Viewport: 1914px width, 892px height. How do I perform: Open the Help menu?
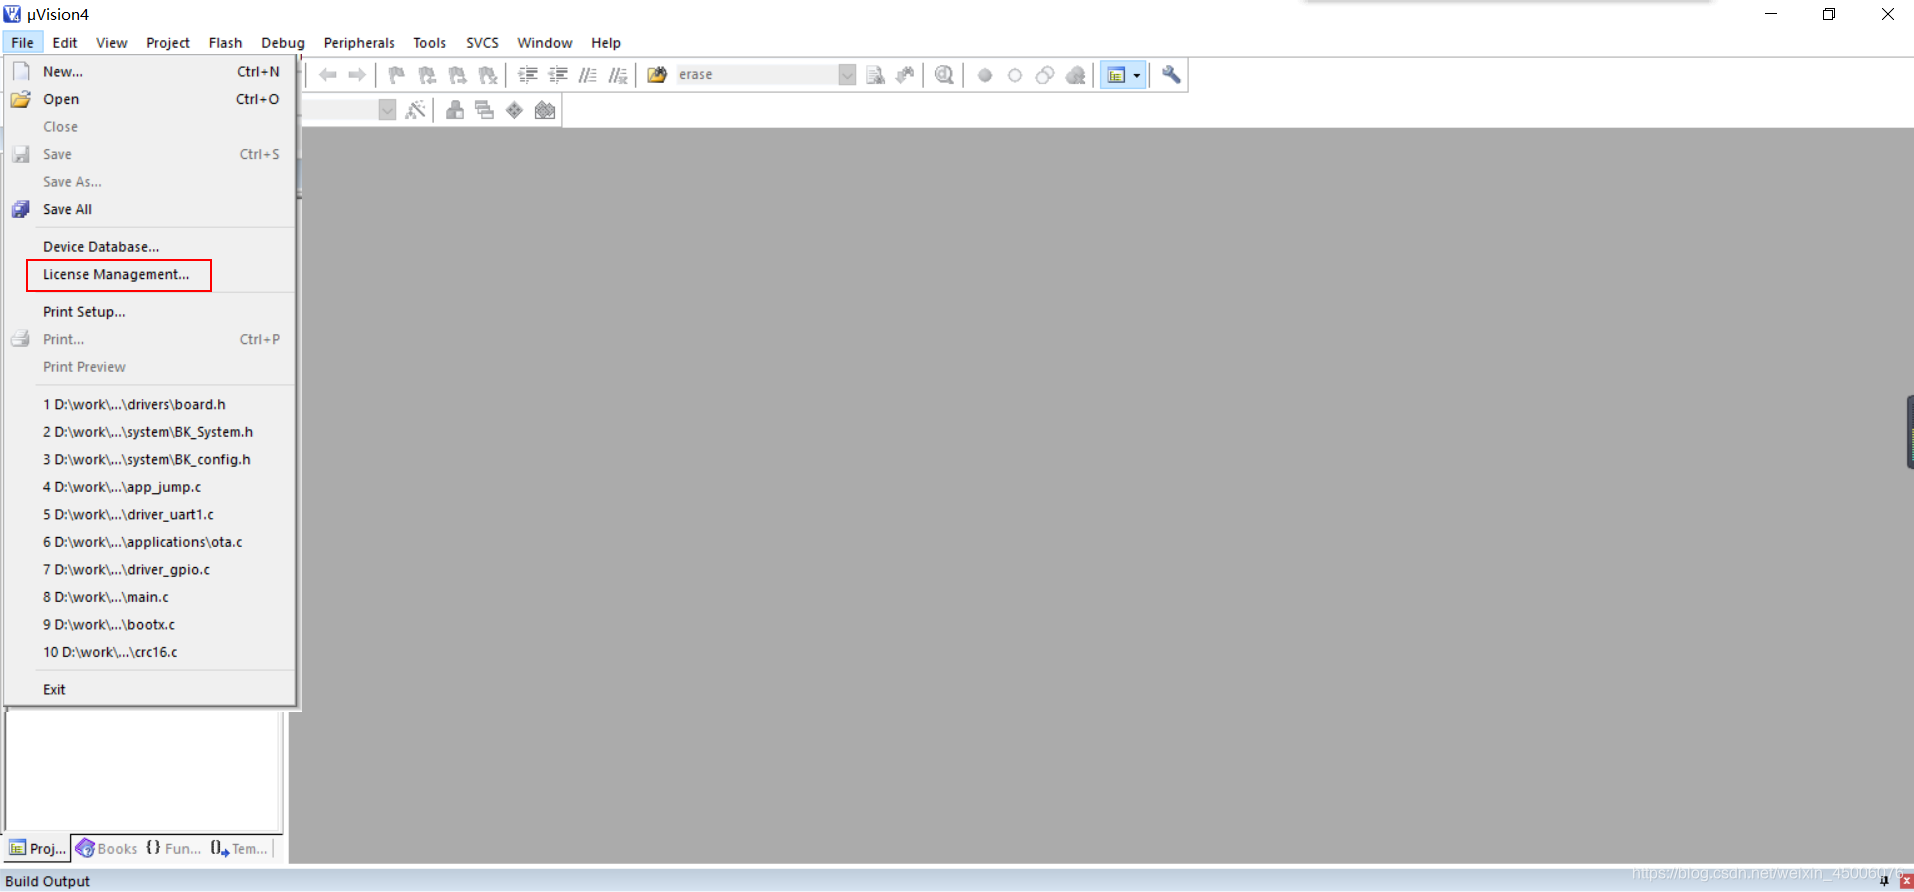pyautogui.click(x=606, y=43)
